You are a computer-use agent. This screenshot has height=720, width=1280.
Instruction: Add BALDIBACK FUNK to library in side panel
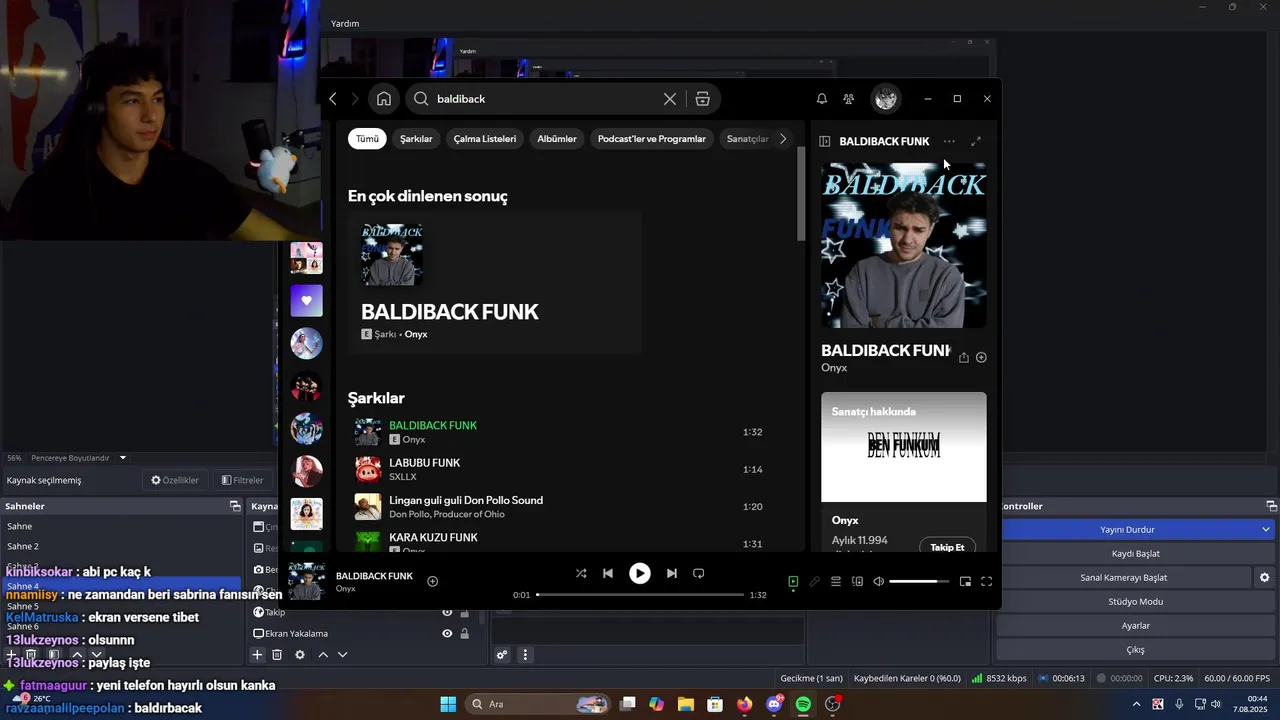pos(981,357)
